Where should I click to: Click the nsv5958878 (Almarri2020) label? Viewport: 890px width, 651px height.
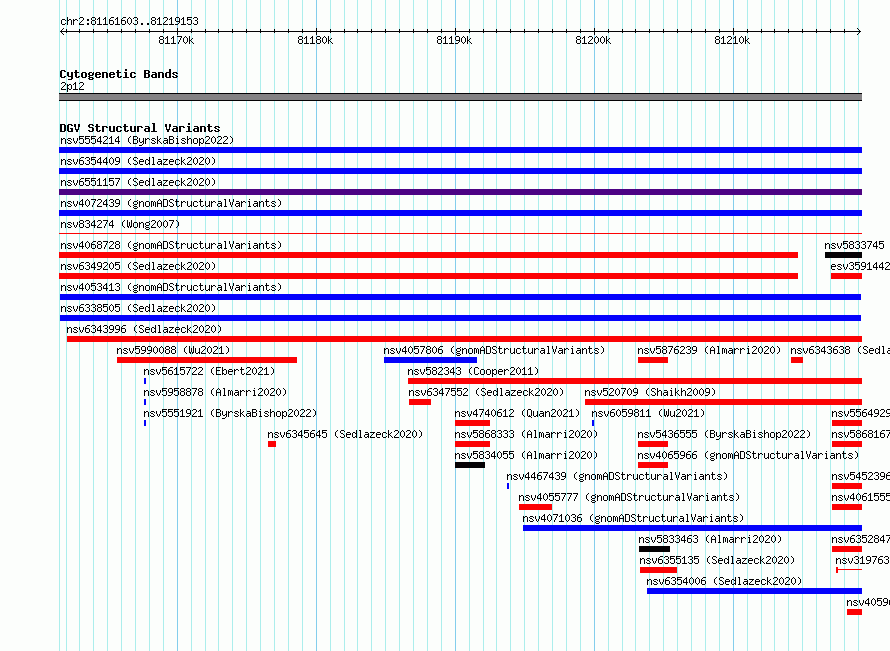pyautogui.click(x=215, y=392)
